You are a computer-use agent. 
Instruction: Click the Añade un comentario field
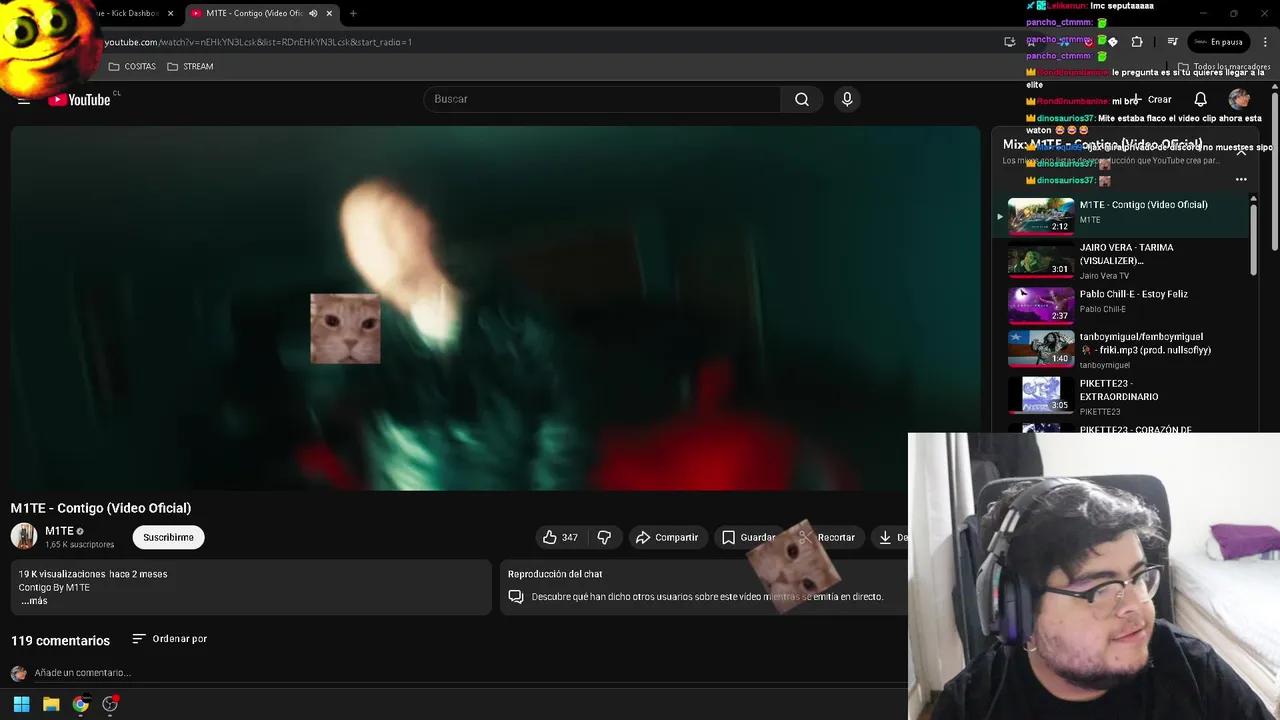pos(82,673)
